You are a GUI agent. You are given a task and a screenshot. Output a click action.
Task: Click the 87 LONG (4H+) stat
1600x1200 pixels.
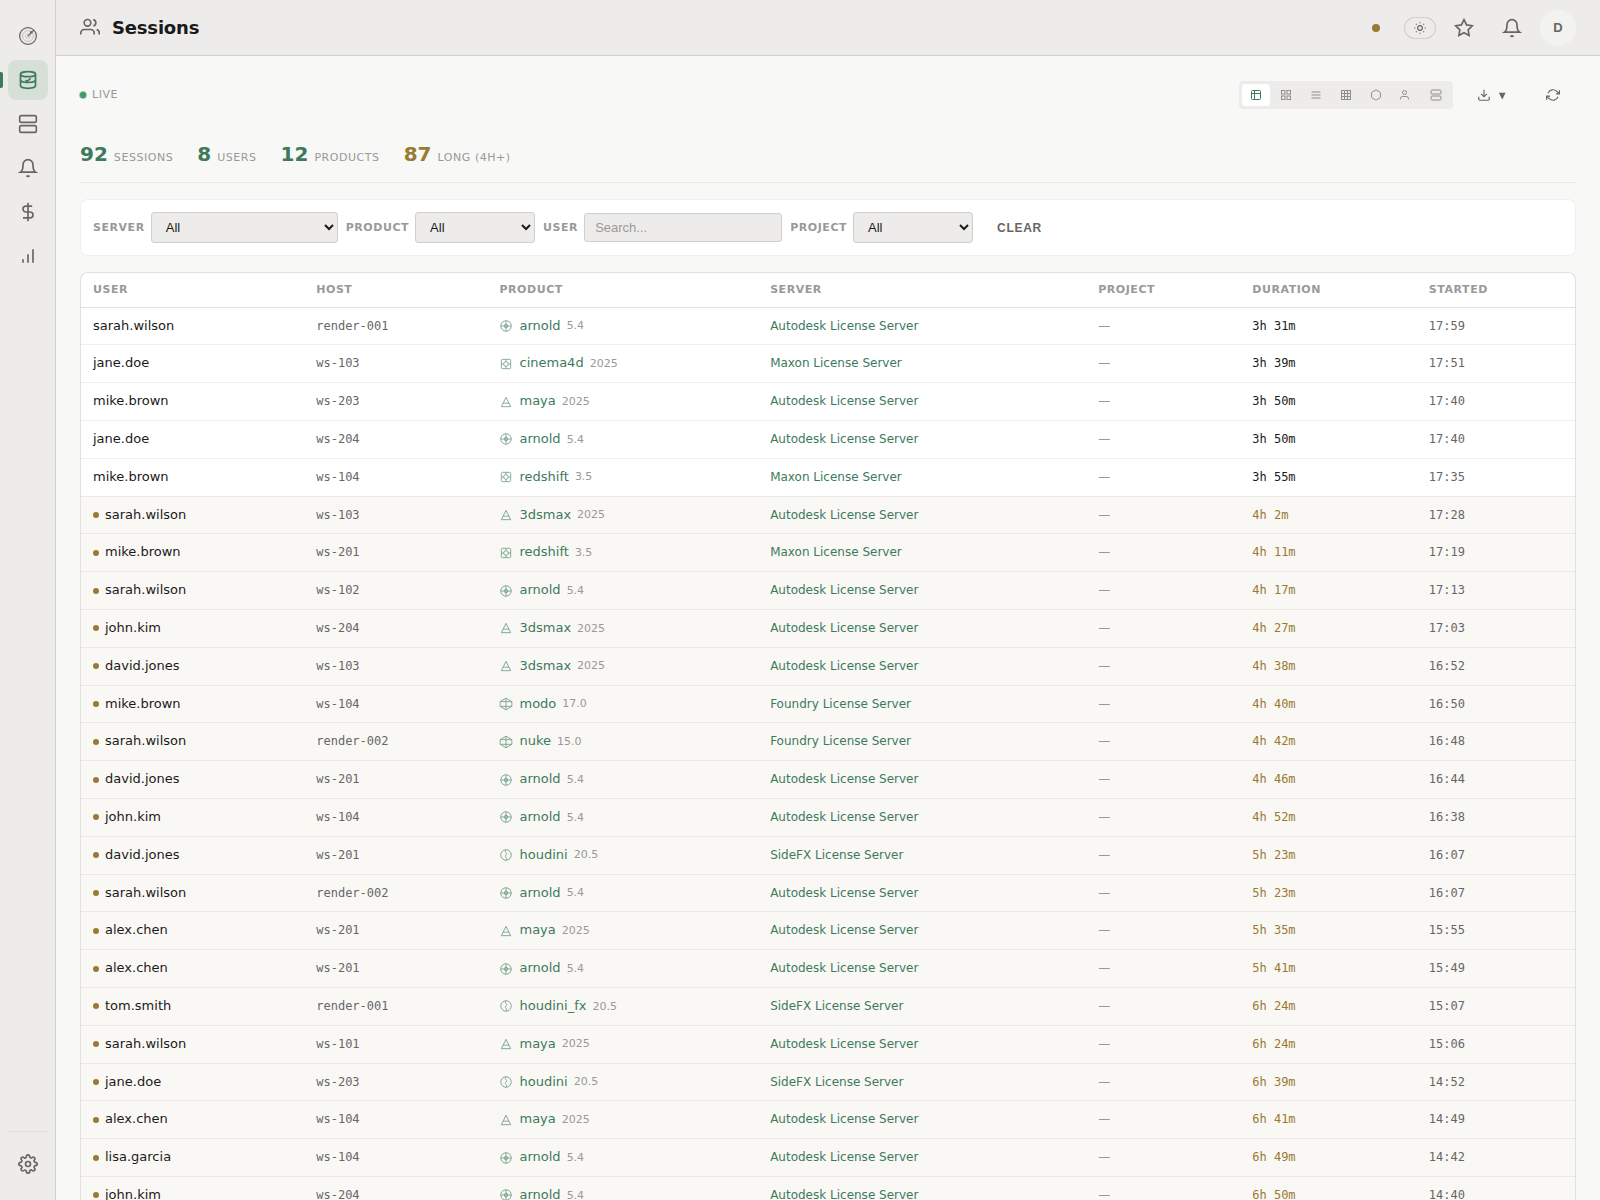457,155
